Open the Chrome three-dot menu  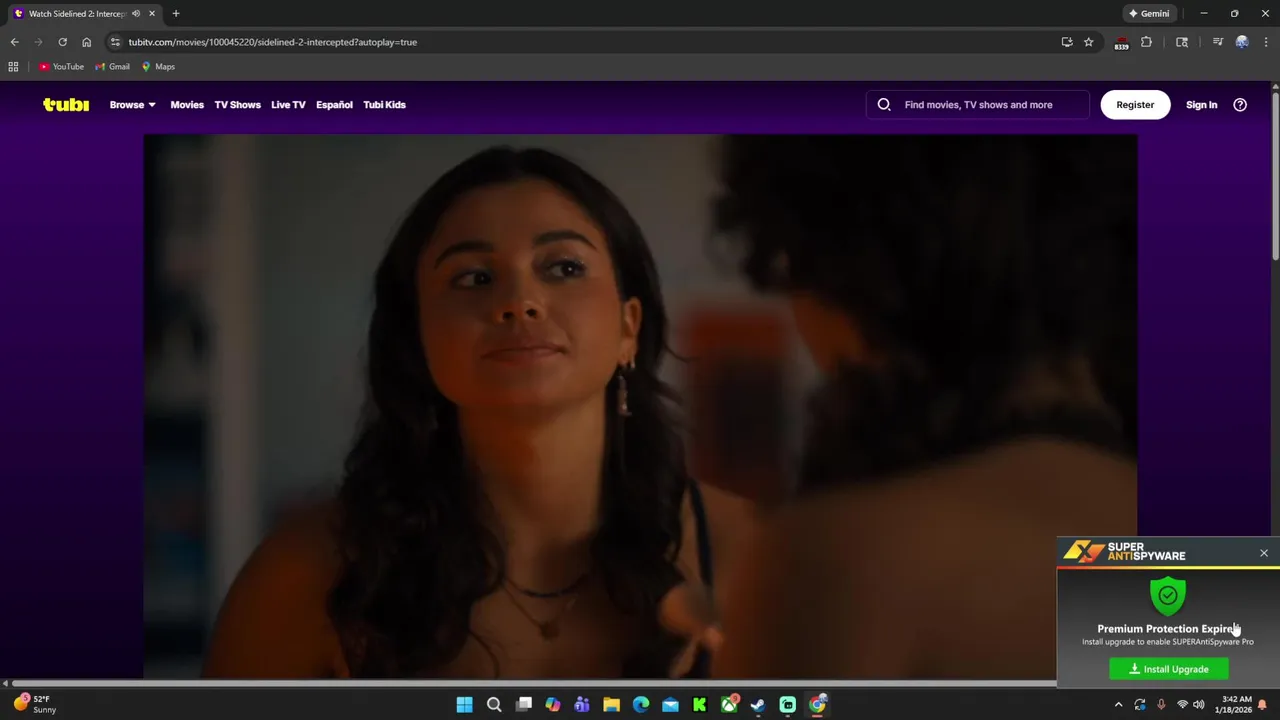point(1266,42)
